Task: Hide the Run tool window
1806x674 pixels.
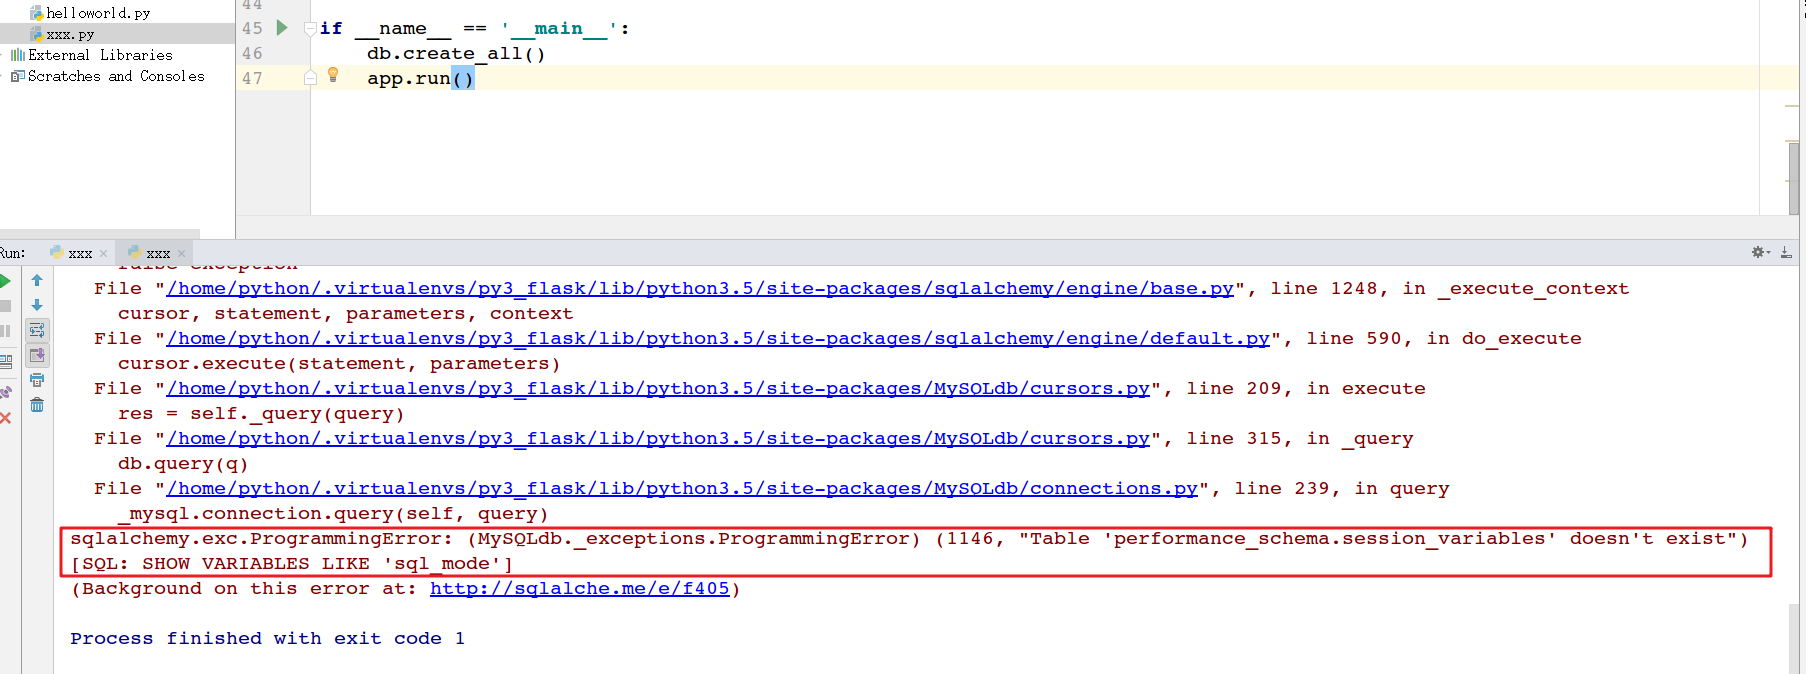Action: [1786, 252]
